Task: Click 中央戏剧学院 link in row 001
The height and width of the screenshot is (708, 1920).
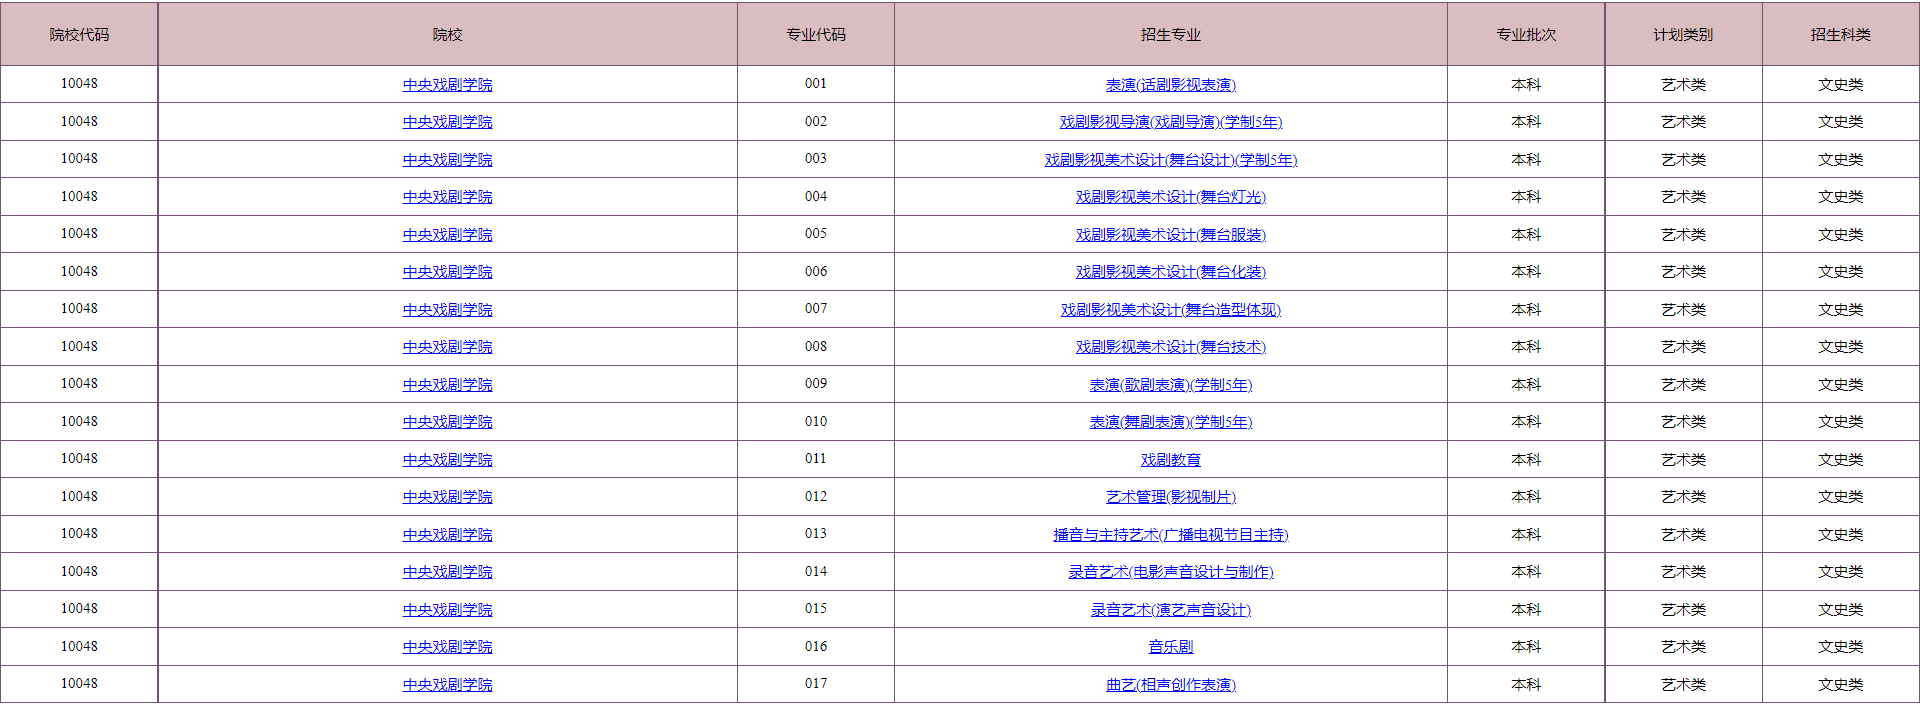Action: point(447,85)
